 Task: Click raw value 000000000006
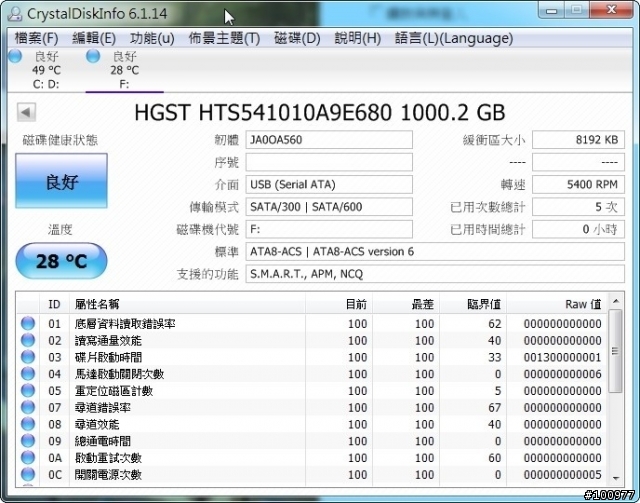pyautogui.click(x=562, y=374)
